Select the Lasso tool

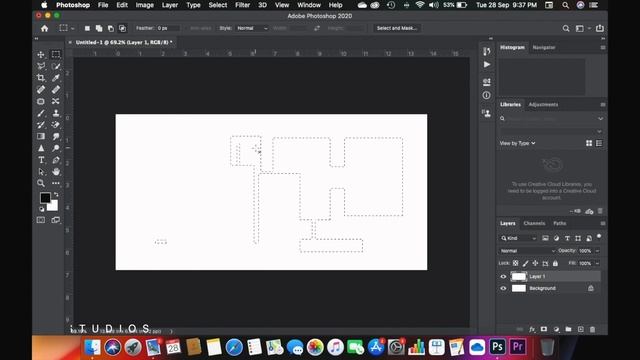coord(41,66)
